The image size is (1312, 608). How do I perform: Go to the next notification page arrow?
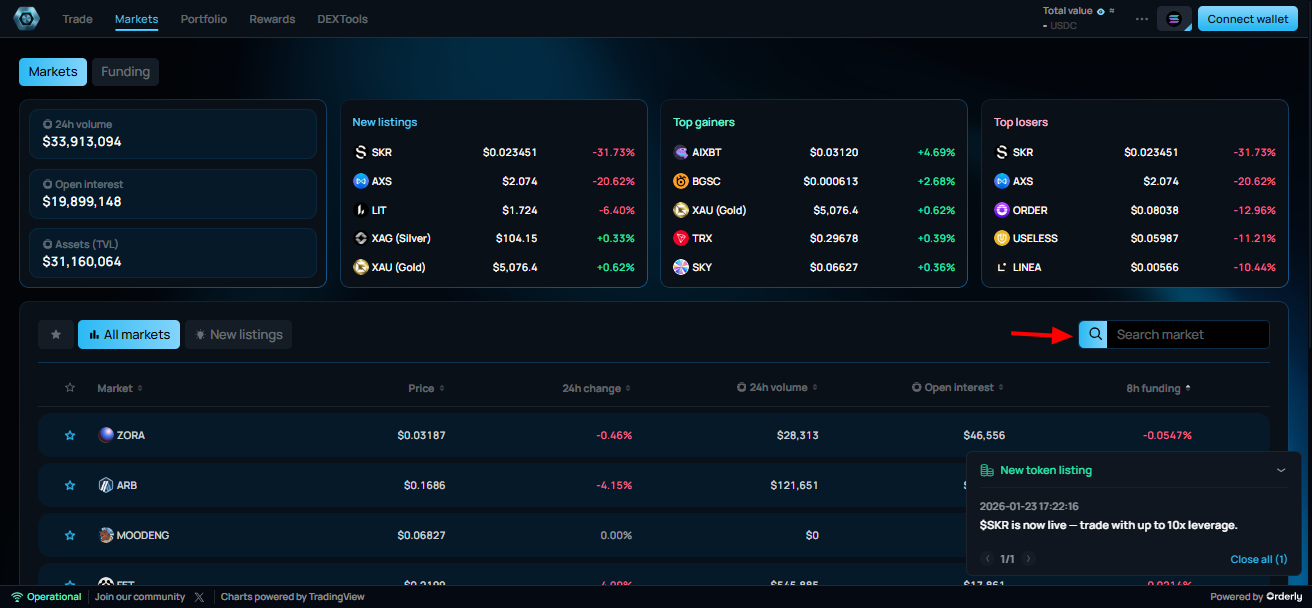tap(1028, 559)
